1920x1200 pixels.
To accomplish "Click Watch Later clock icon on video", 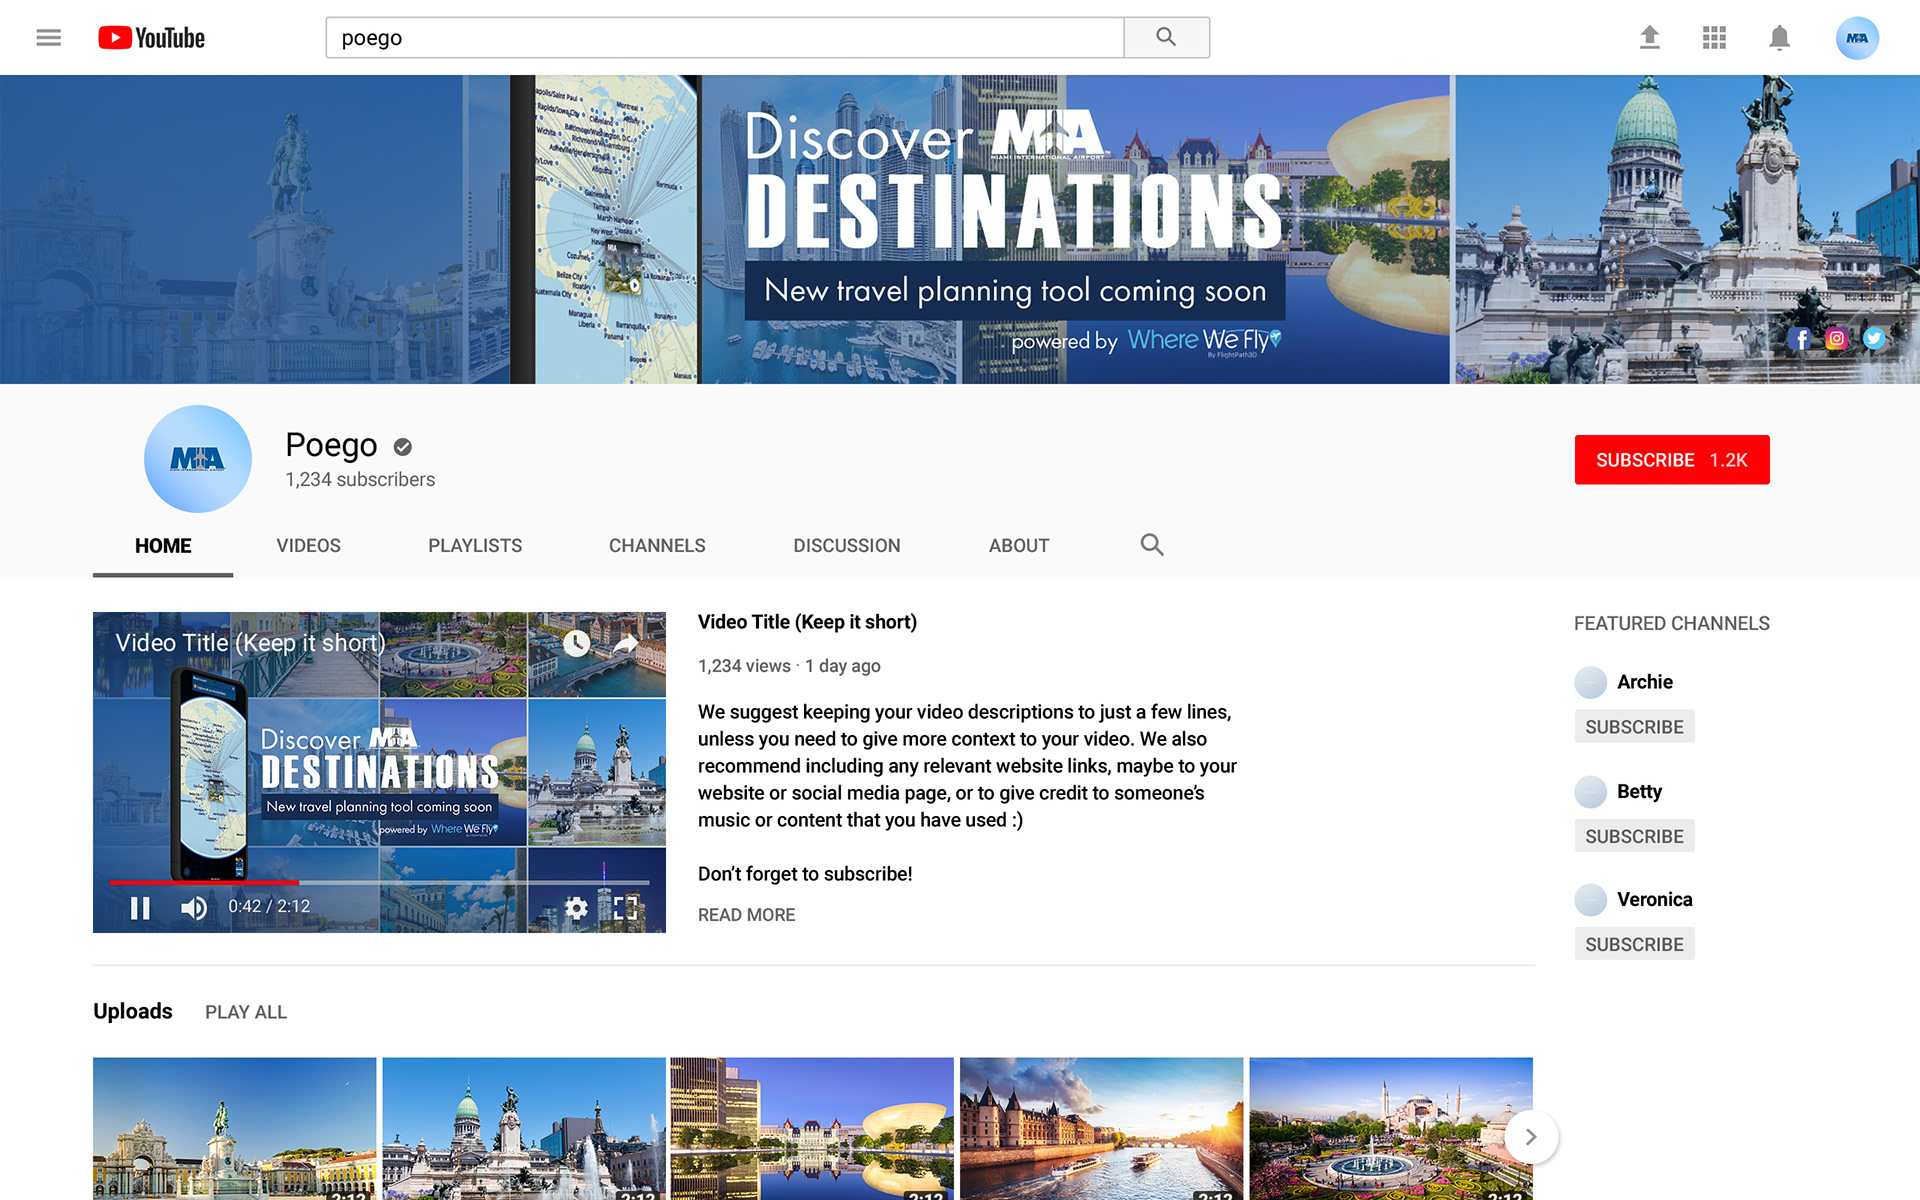I will tap(576, 643).
